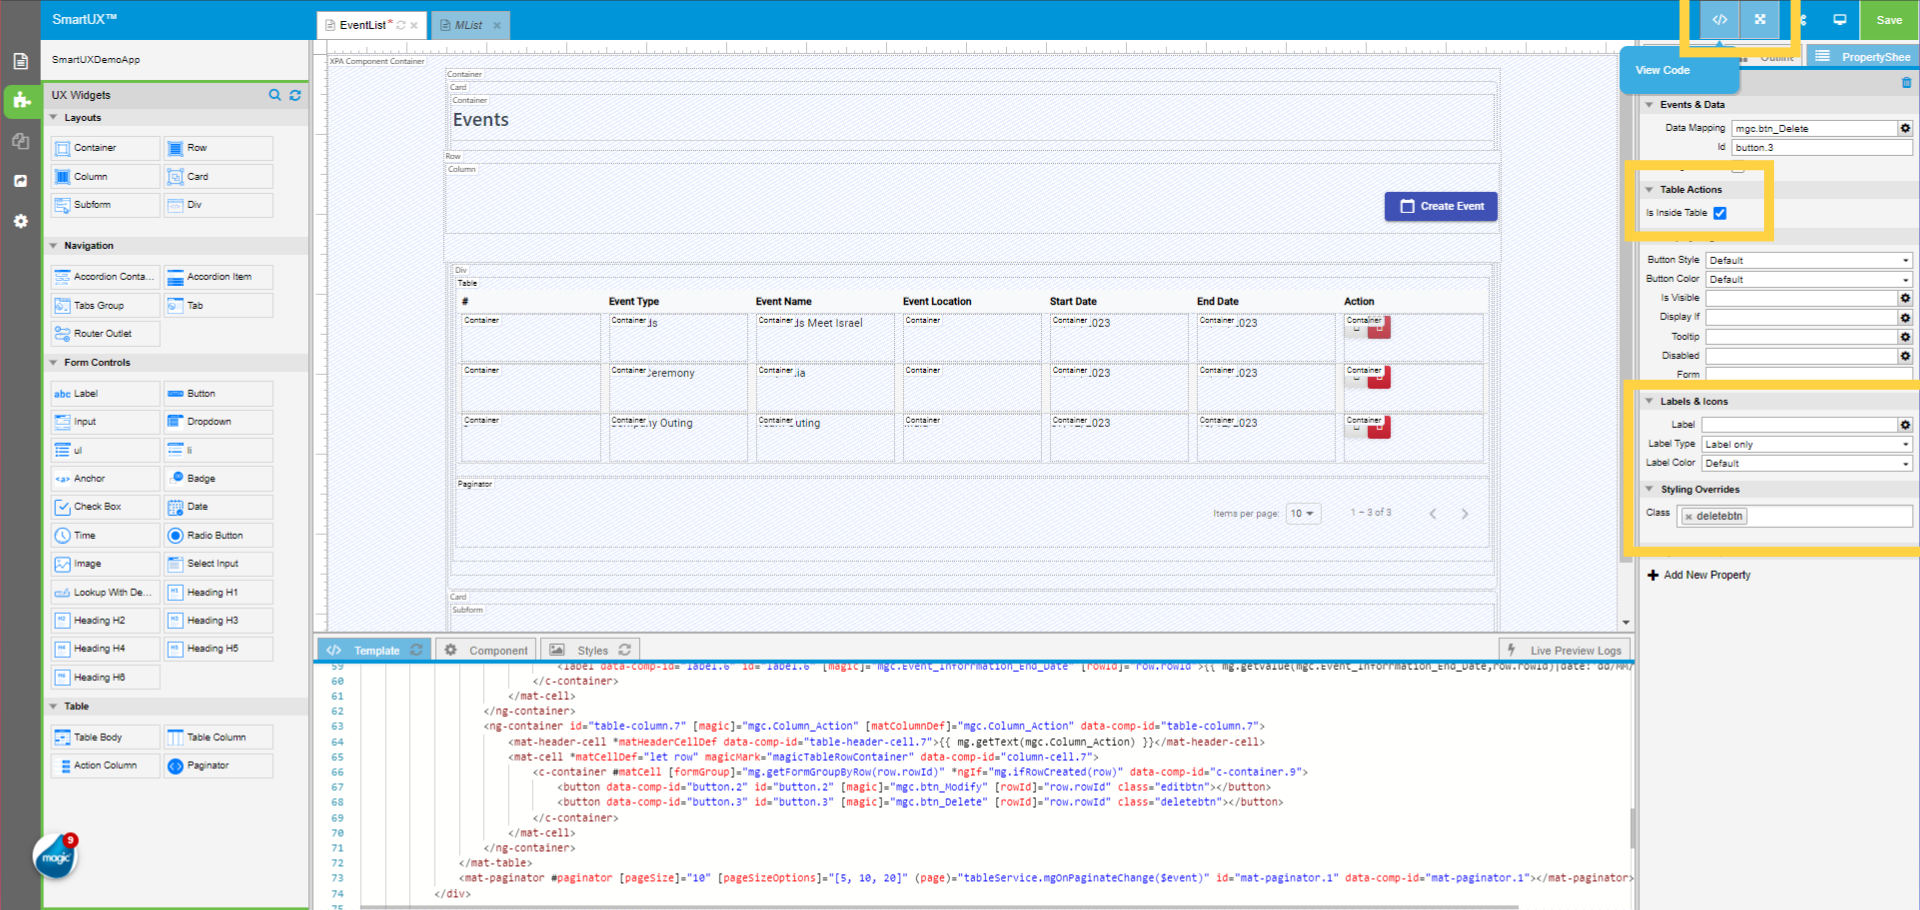Click the fullscreen expand icon beside View Code
The width and height of the screenshot is (1920, 910).
1760,20
